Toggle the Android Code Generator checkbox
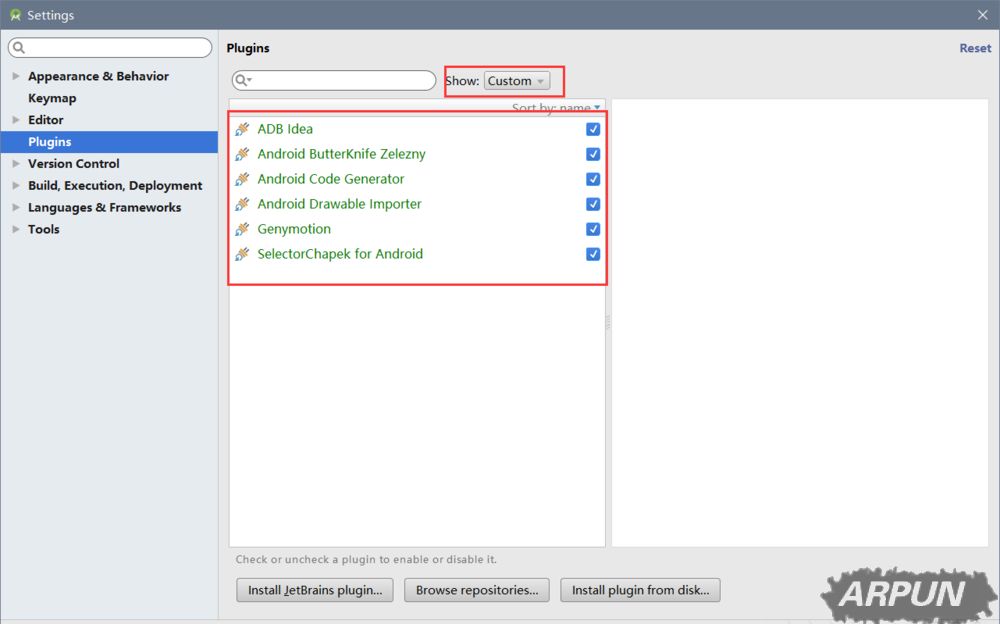 tap(593, 179)
